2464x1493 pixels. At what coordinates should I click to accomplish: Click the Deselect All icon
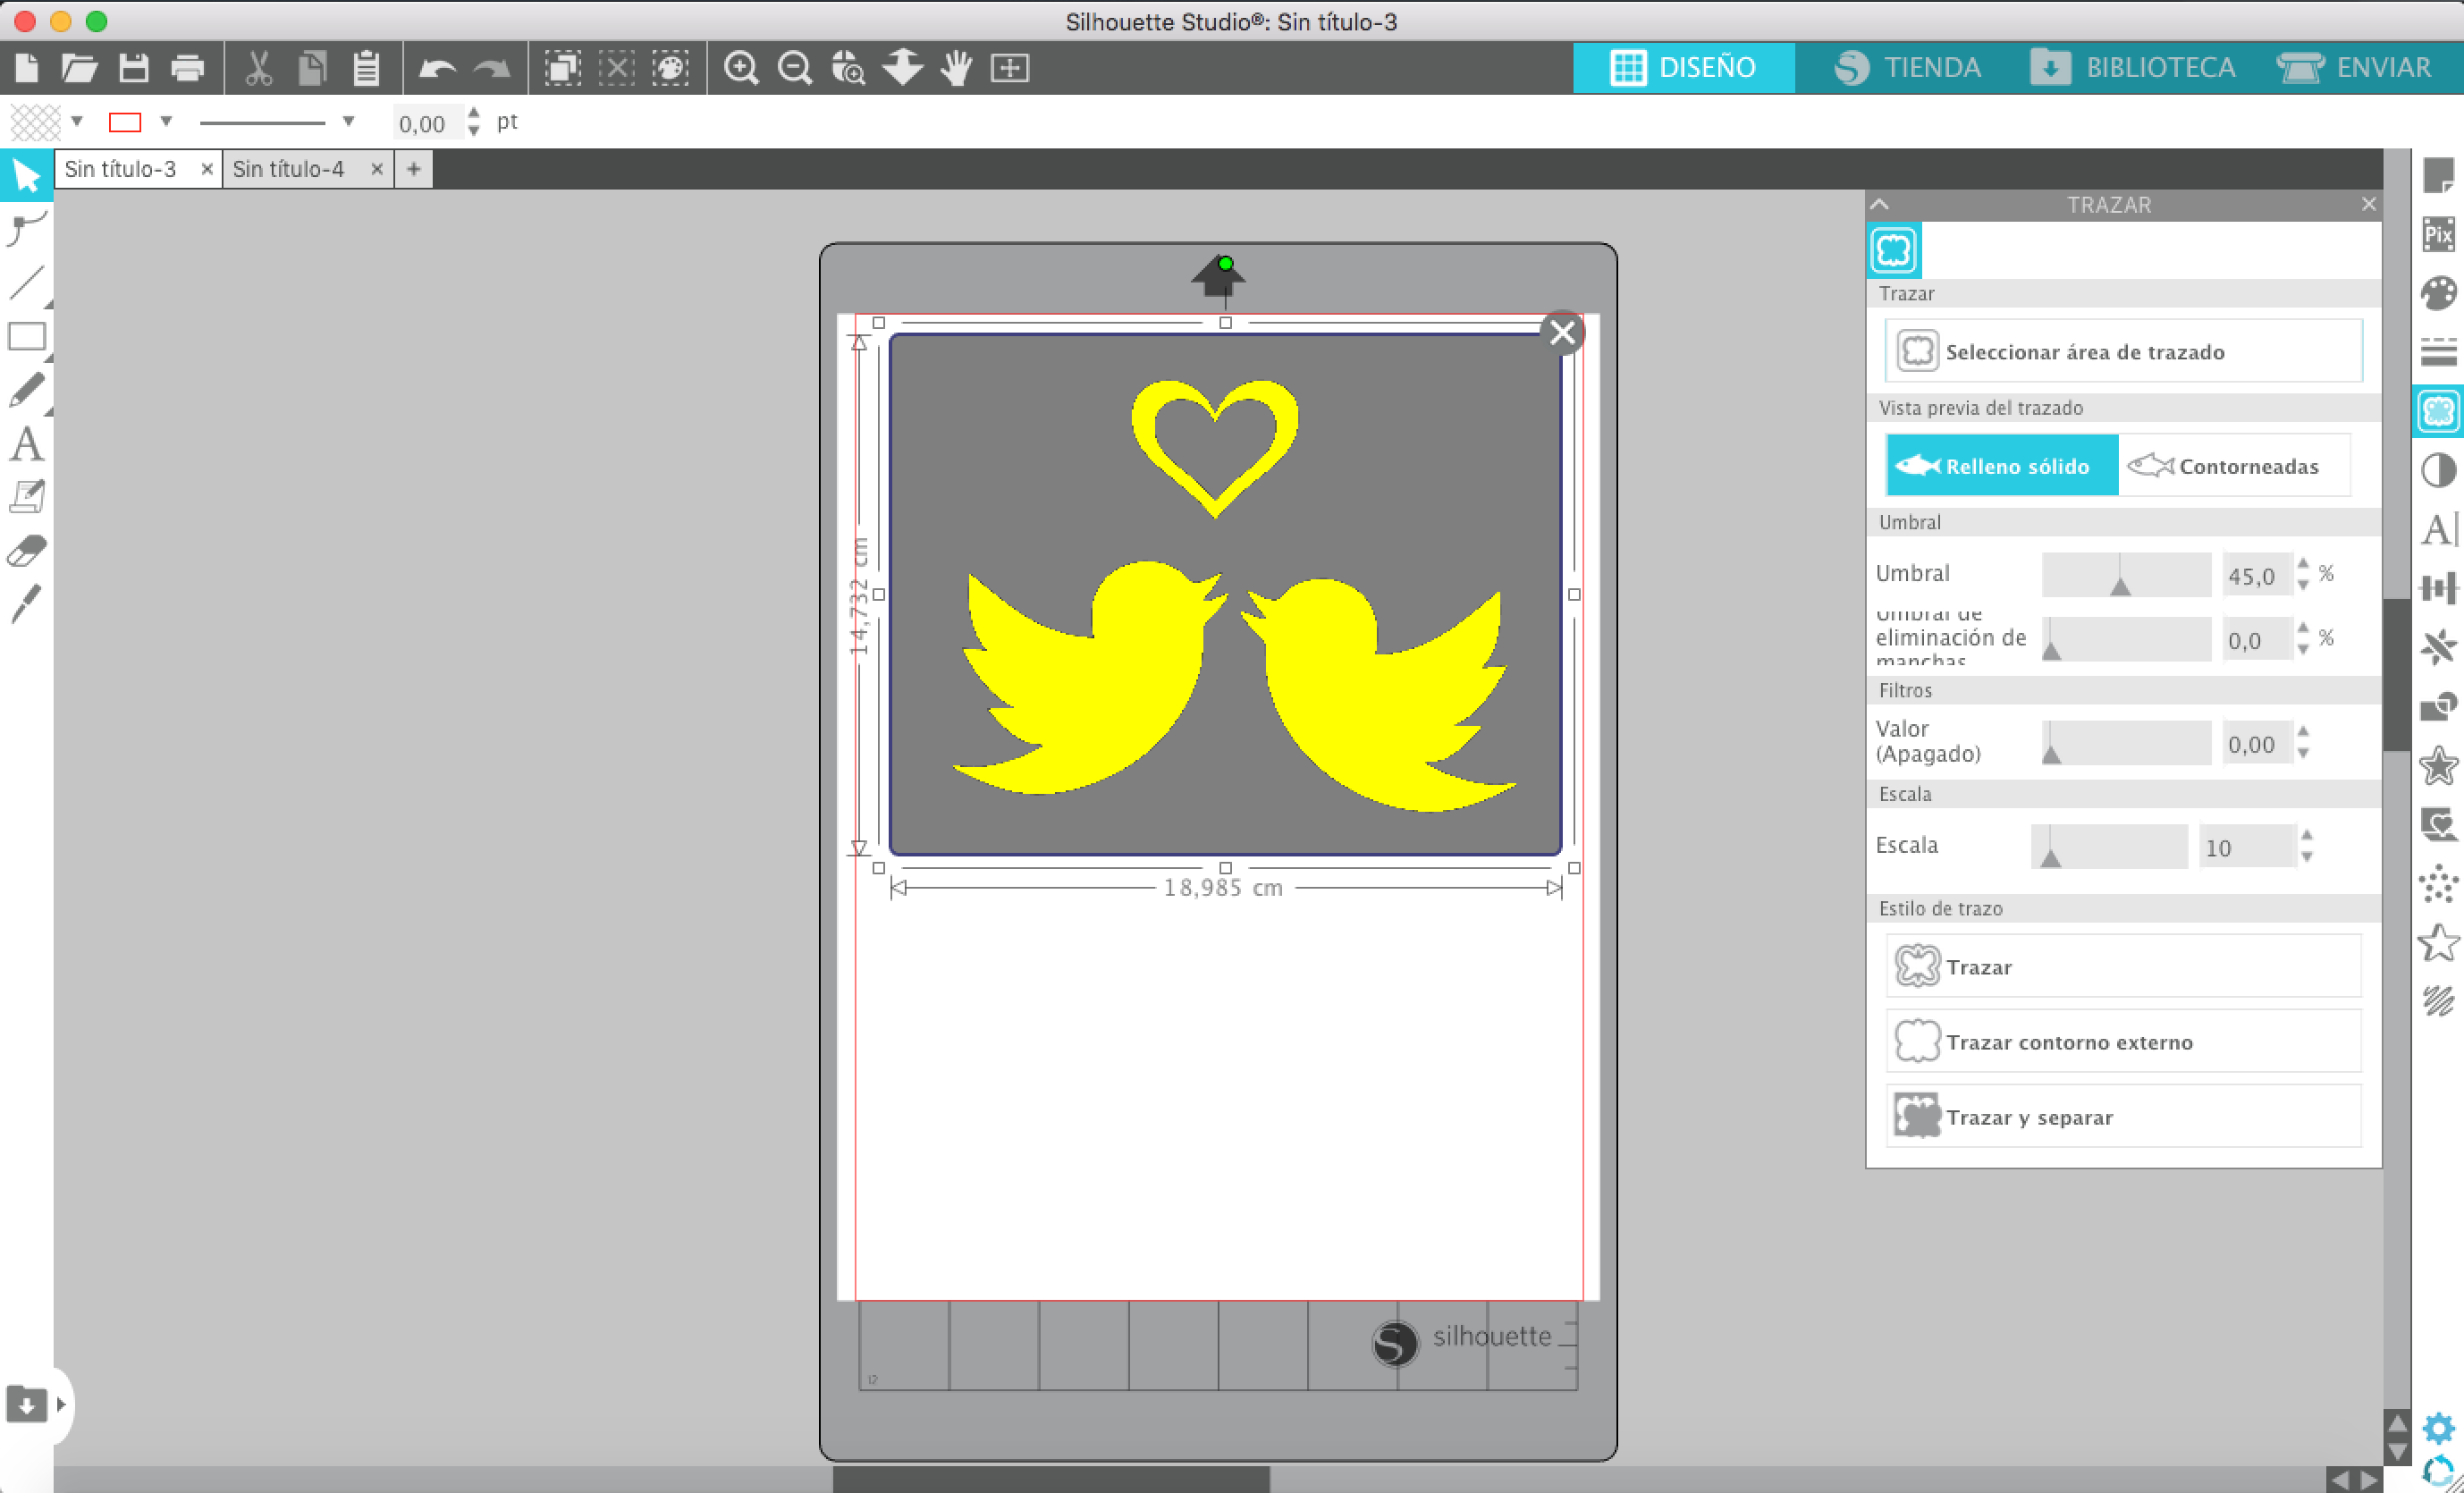point(617,68)
